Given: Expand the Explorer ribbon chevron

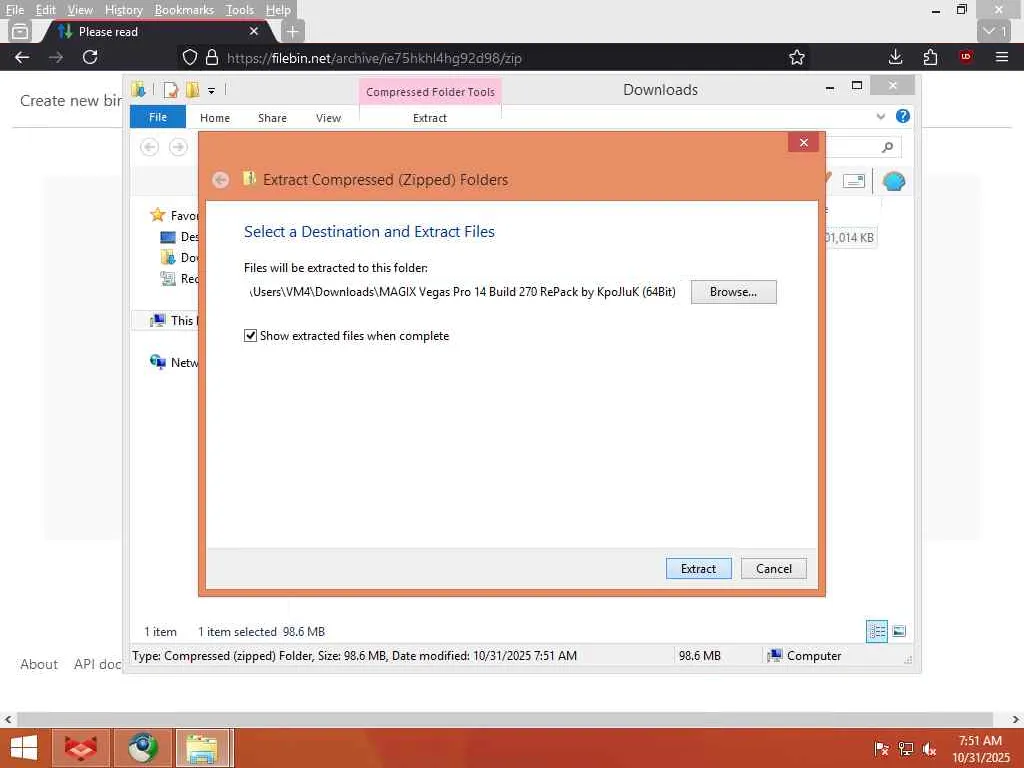Looking at the screenshot, I should 880,117.
